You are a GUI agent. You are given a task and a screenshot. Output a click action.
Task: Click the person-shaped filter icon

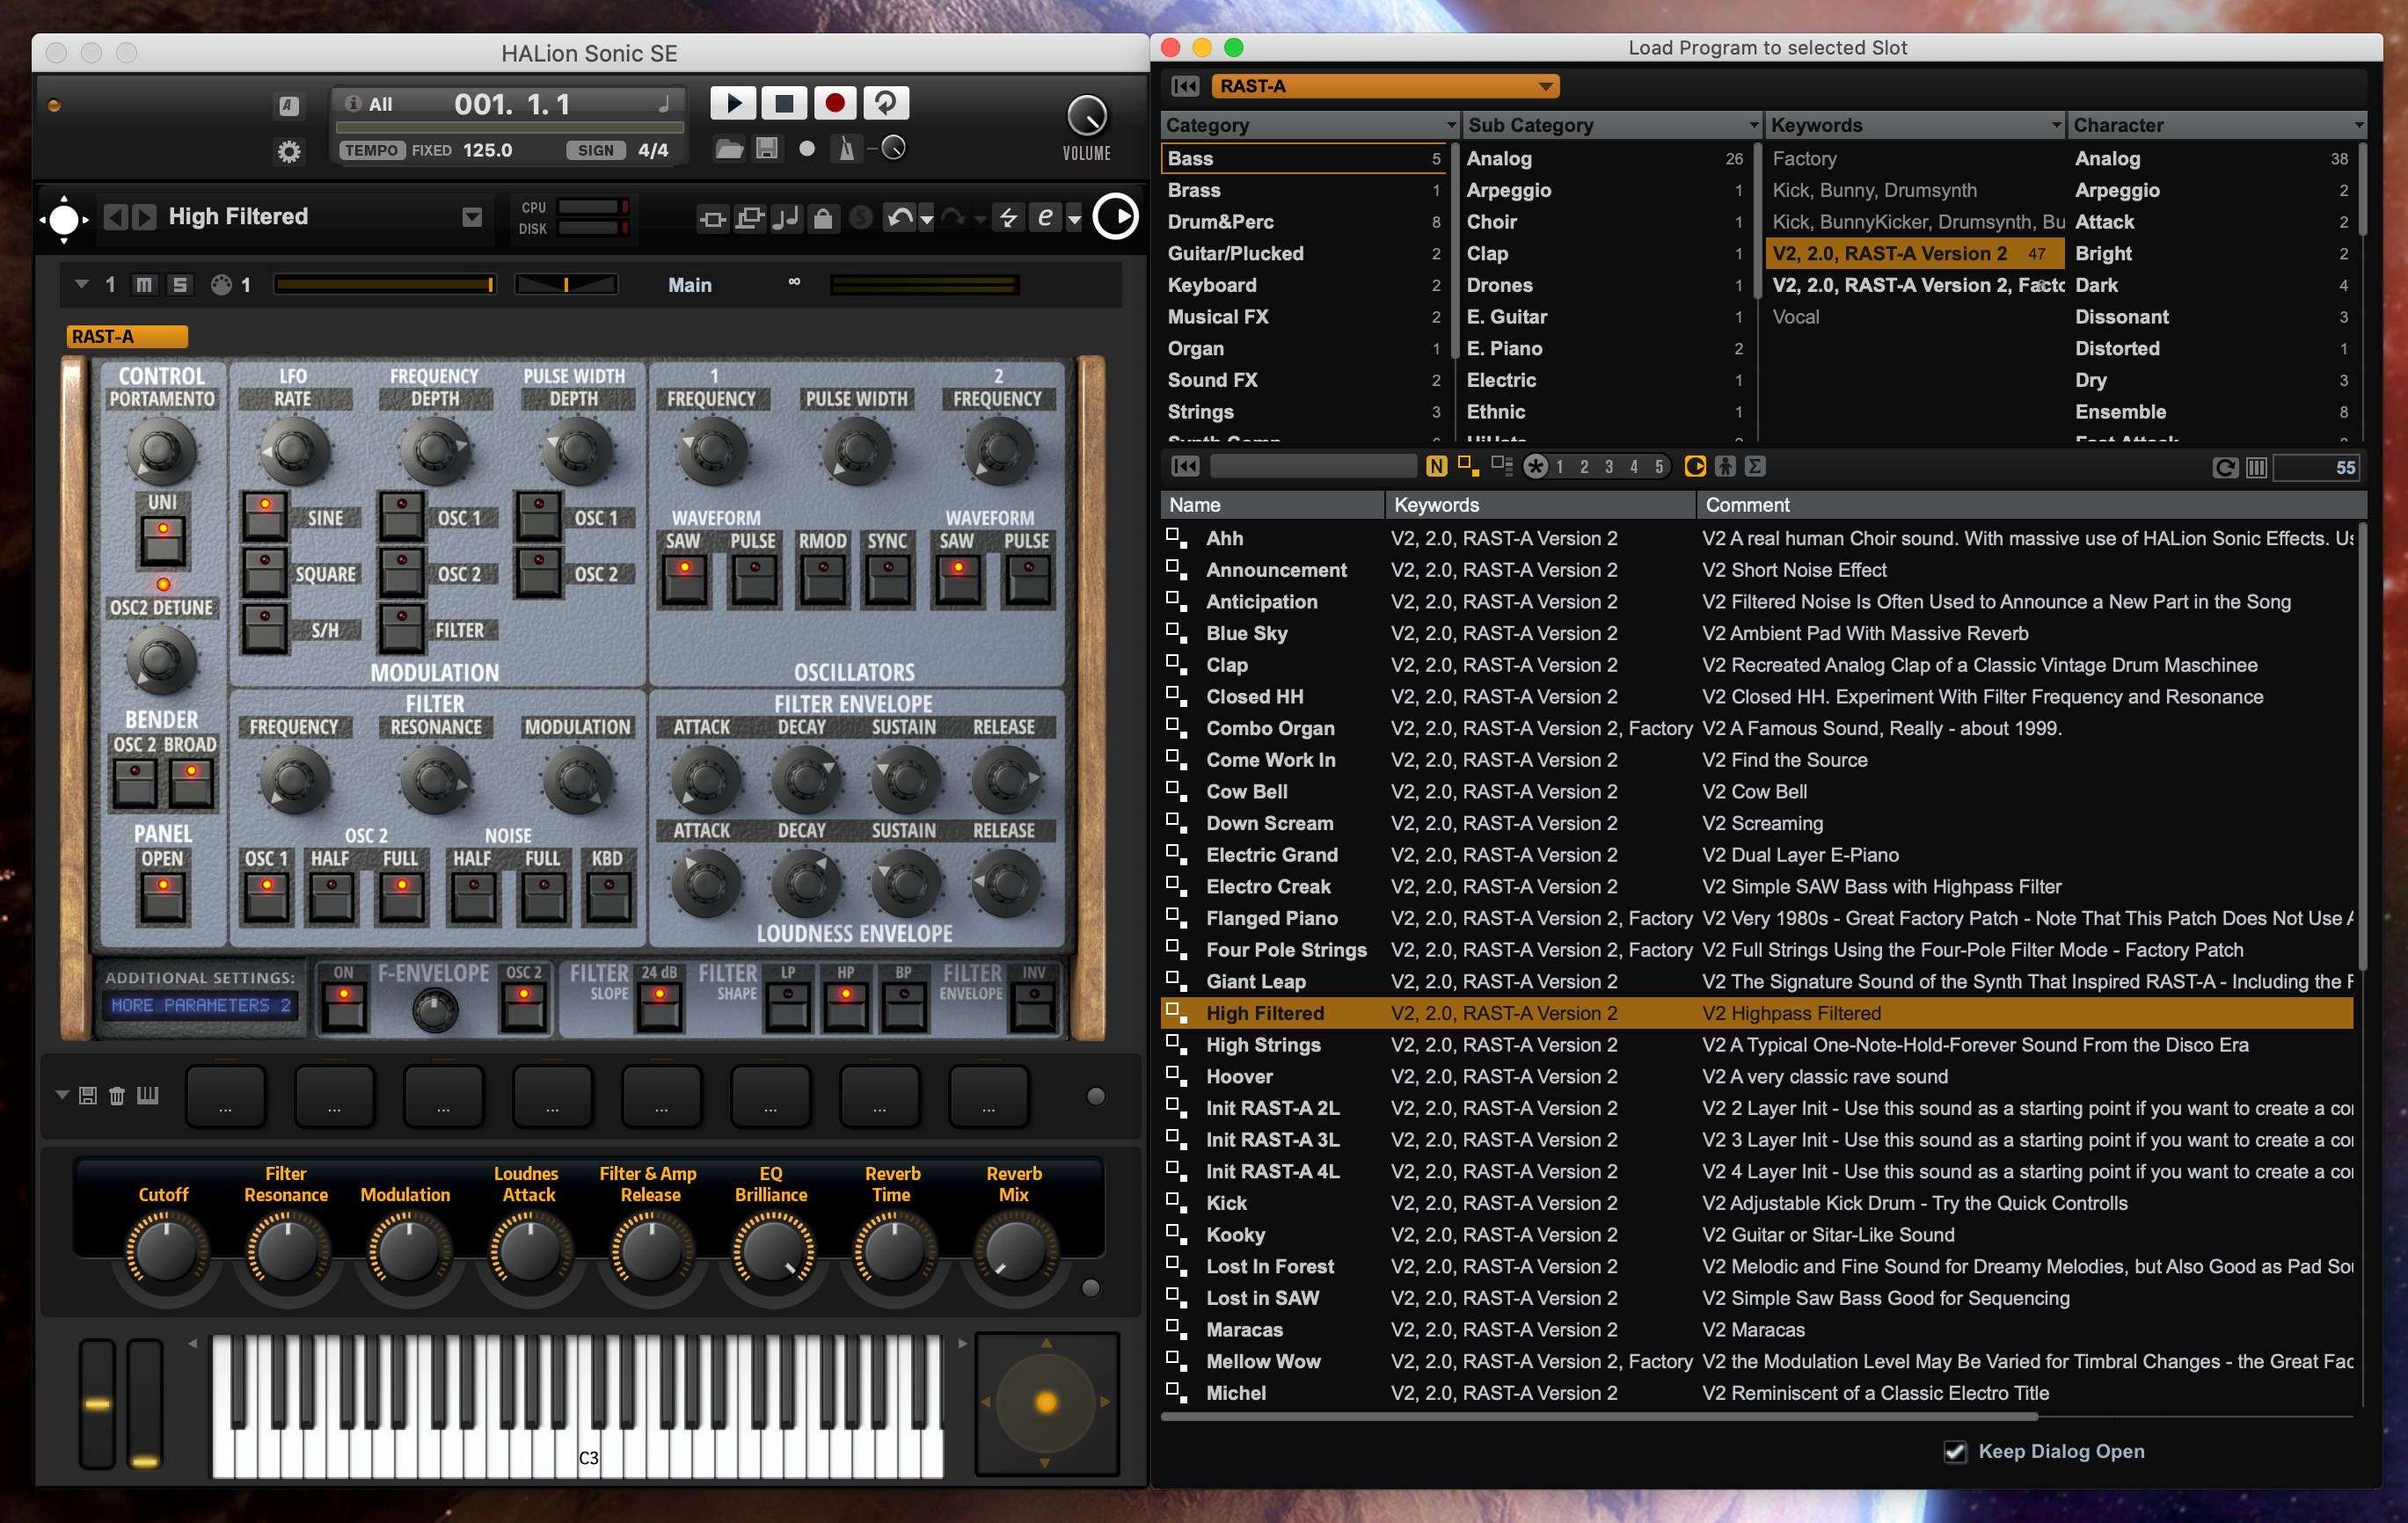[x=1725, y=466]
